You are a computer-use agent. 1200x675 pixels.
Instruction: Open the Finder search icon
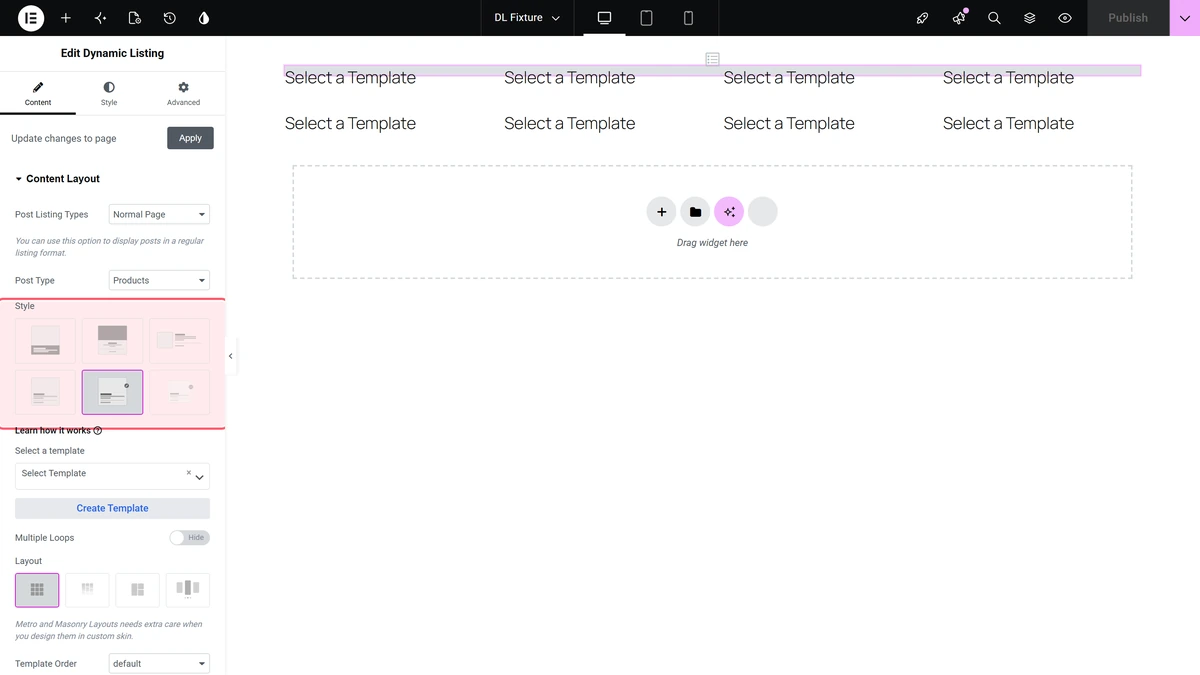point(994,18)
